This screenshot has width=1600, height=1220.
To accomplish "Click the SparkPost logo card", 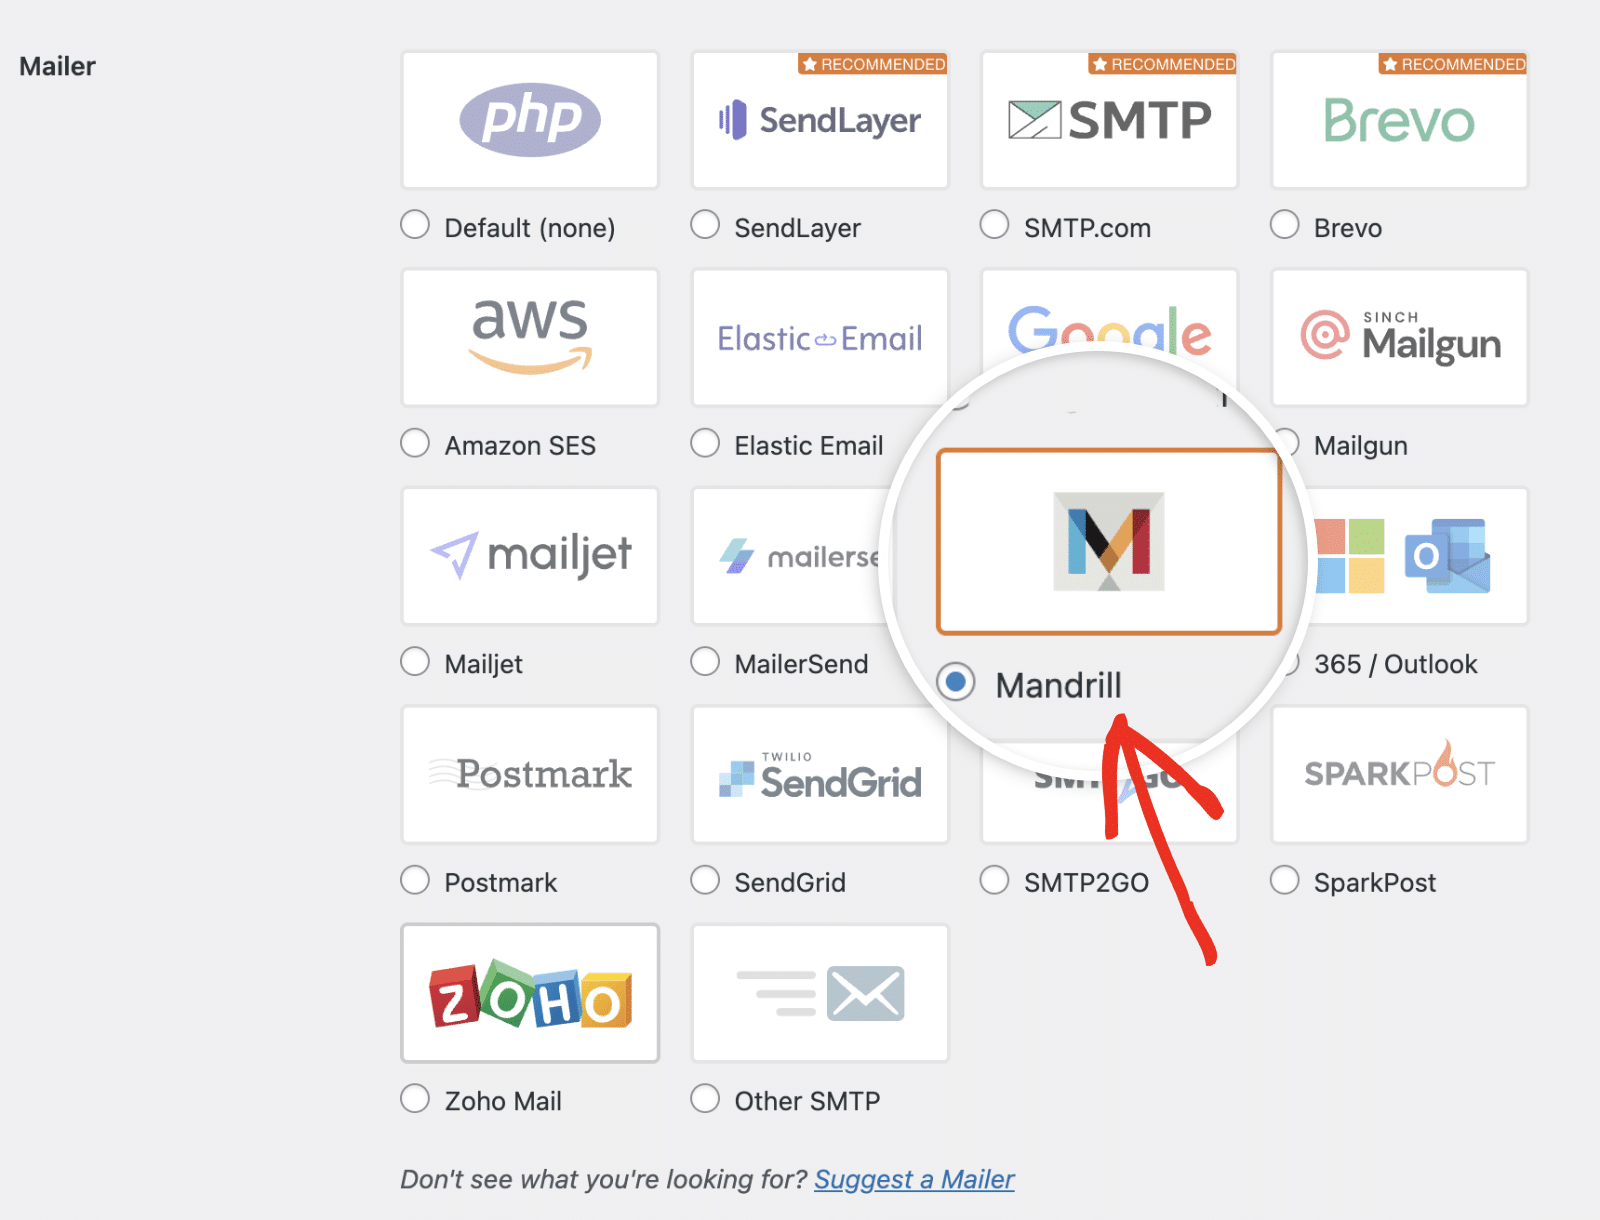I will 1400,774.
